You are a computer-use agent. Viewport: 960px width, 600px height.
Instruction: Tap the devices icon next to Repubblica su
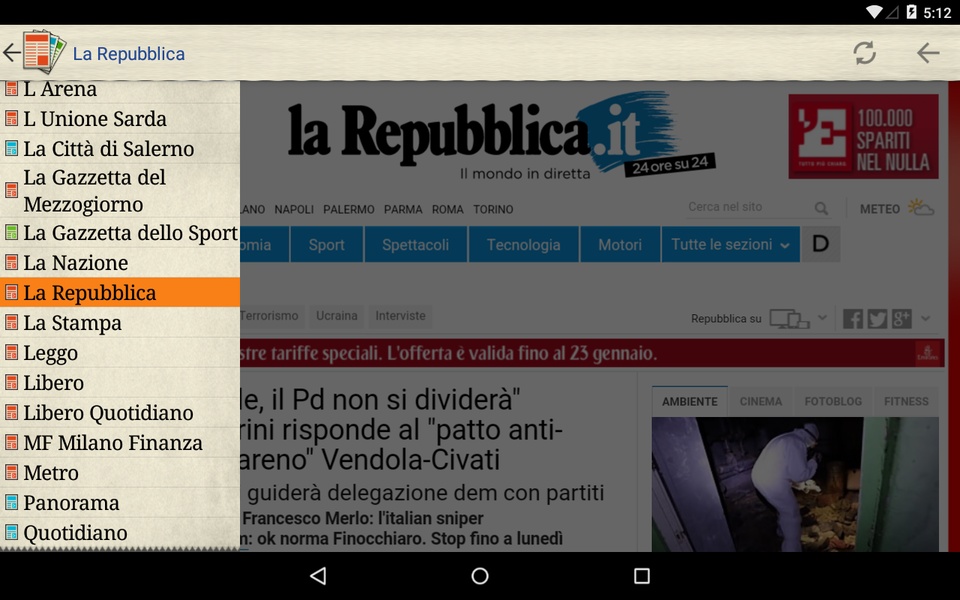[x=789, y=319]
